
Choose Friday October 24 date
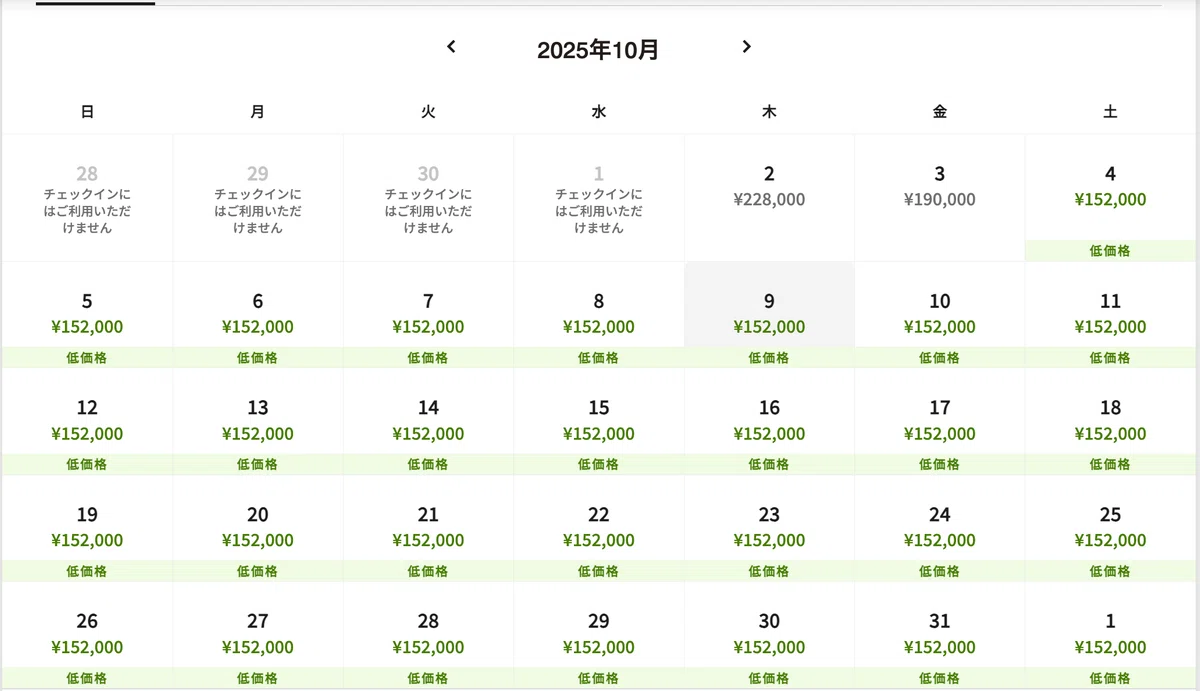(940, 529)
